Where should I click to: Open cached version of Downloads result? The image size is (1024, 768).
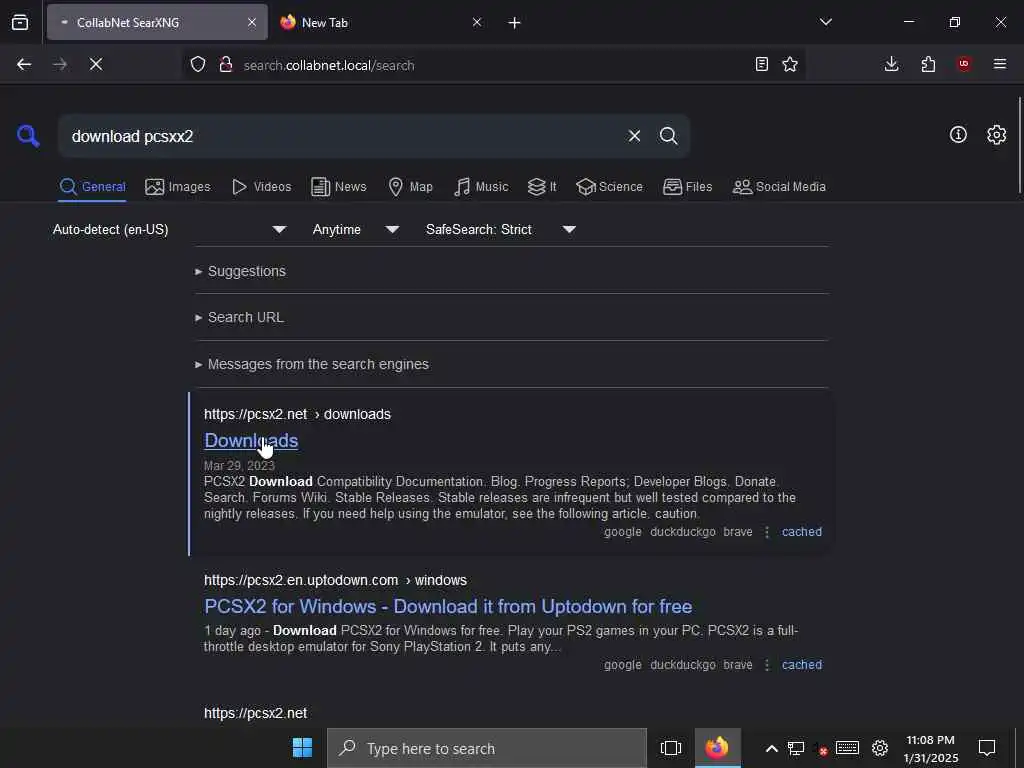[x=802, y=532]
